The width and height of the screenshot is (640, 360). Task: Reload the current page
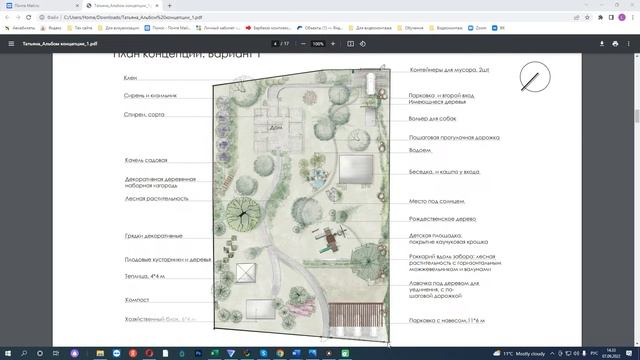[x=29, y=17]
